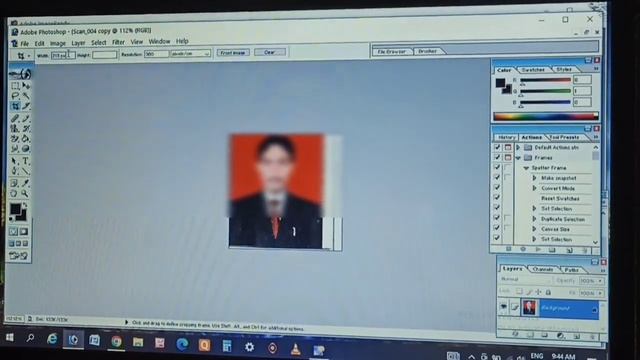640x360 pixels.
Task: Open layer Opacity dropdown
Action: click(600, 281)
